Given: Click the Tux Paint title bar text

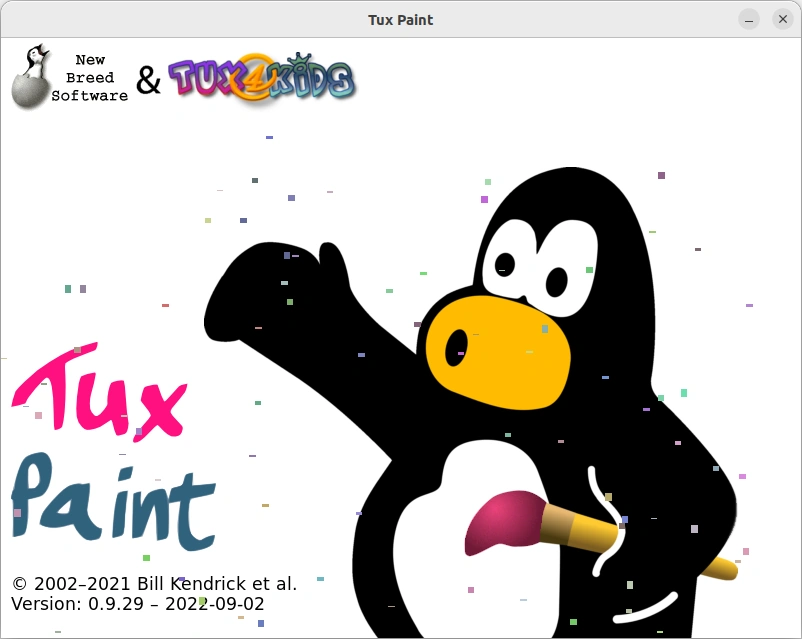Looking at the screenshot, I should click(x=401, y=19).
